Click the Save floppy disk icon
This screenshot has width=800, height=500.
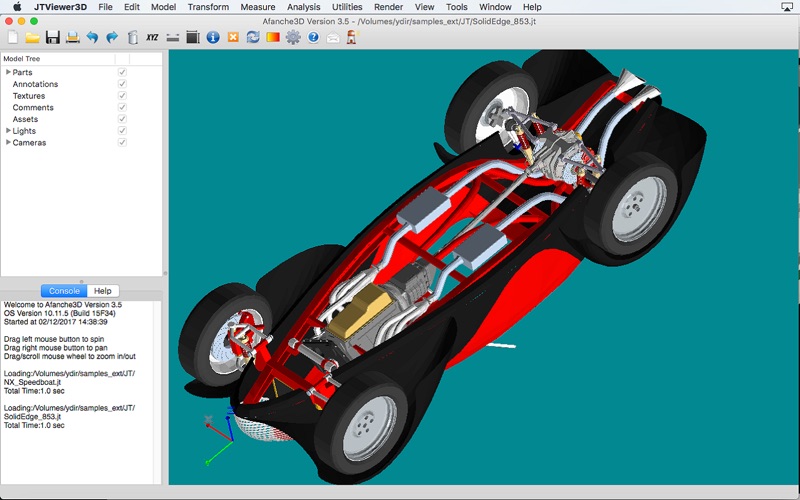click(52, 38)
